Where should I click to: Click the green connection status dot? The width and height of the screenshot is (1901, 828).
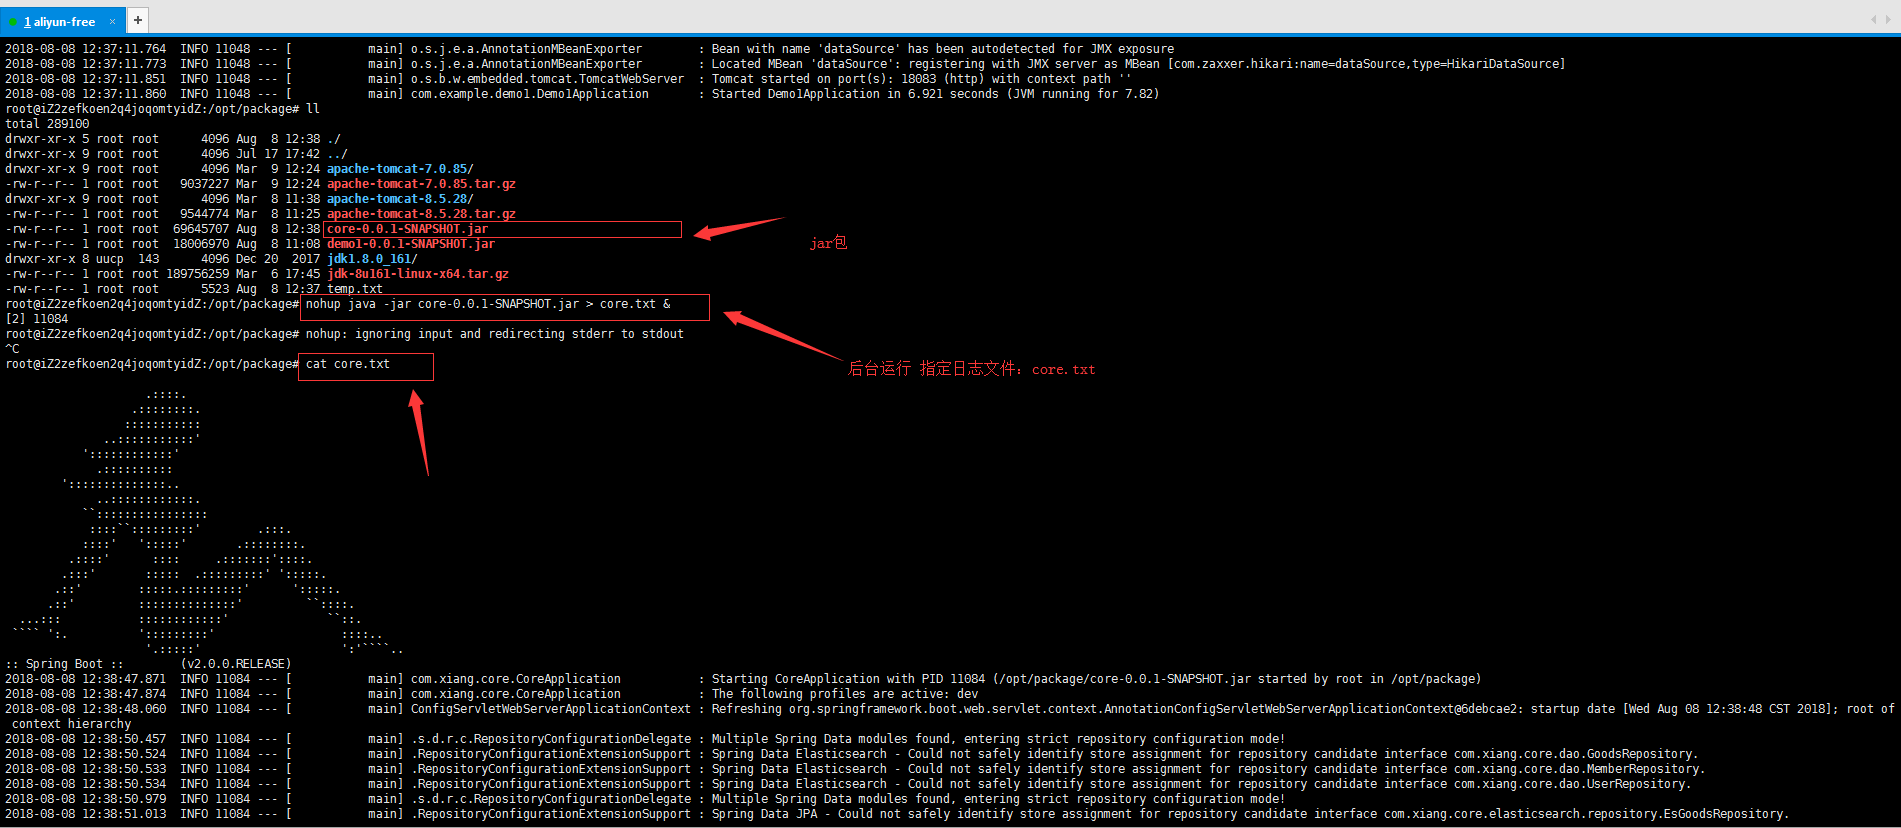coord(13,22)
